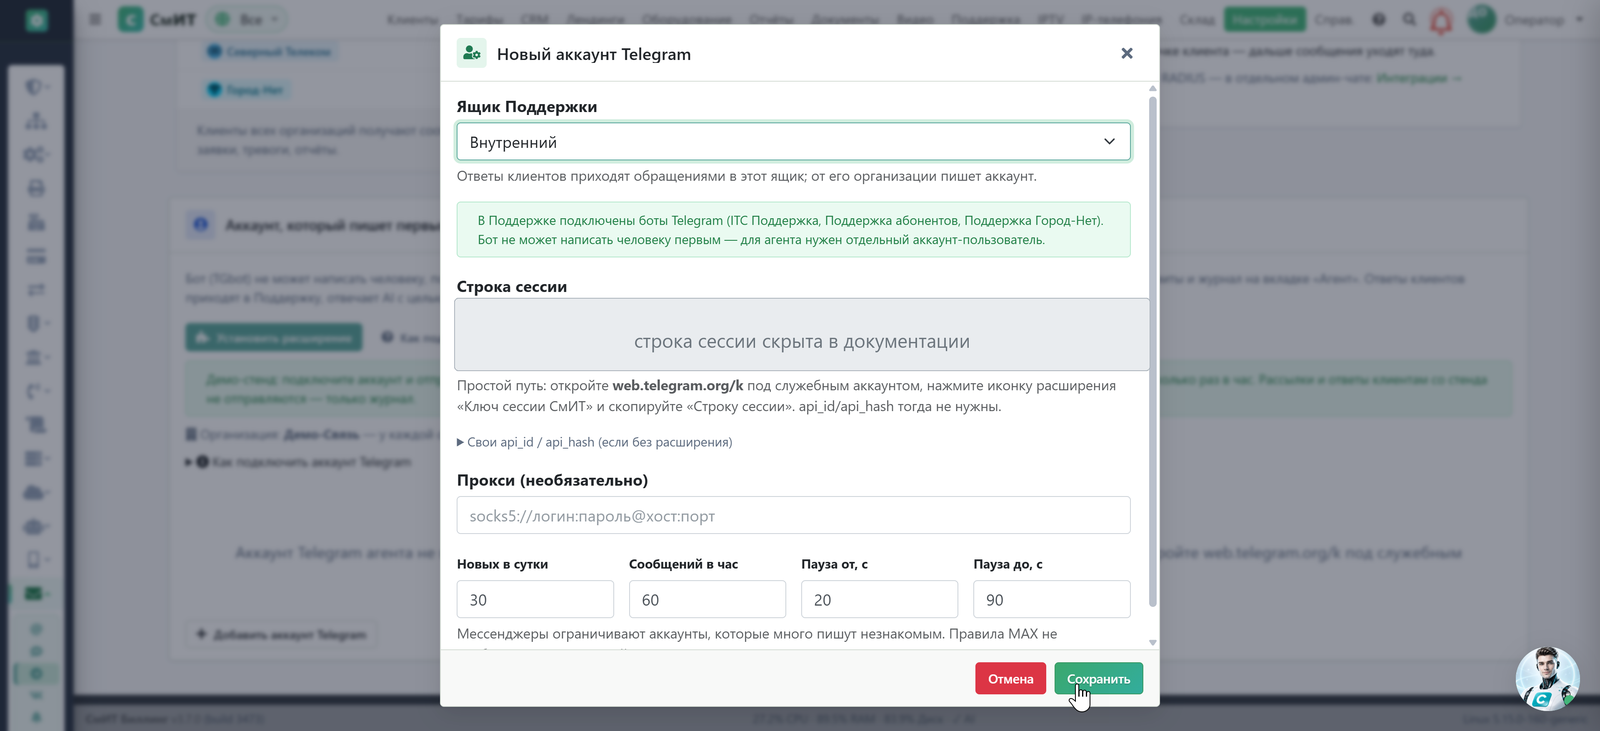Open the Оператор user menu
The height and width of the screenshot is (731, 1600).
click(x=1544, y=19)
